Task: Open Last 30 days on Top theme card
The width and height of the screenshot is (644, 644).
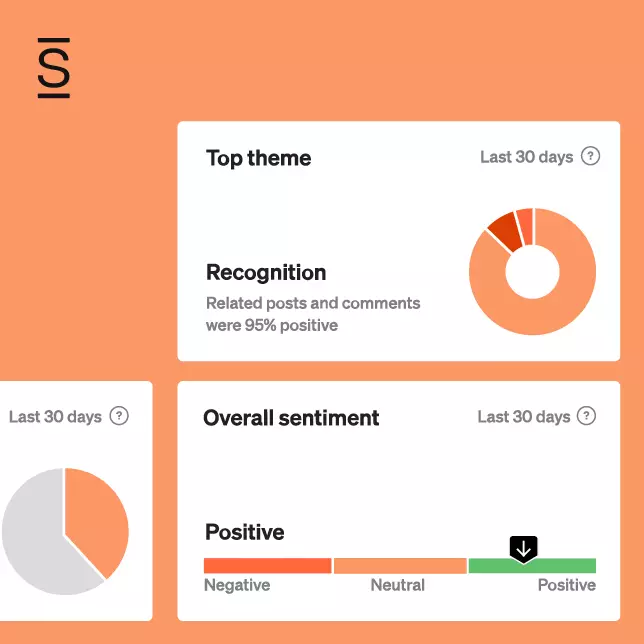Action: click(527, 157)
